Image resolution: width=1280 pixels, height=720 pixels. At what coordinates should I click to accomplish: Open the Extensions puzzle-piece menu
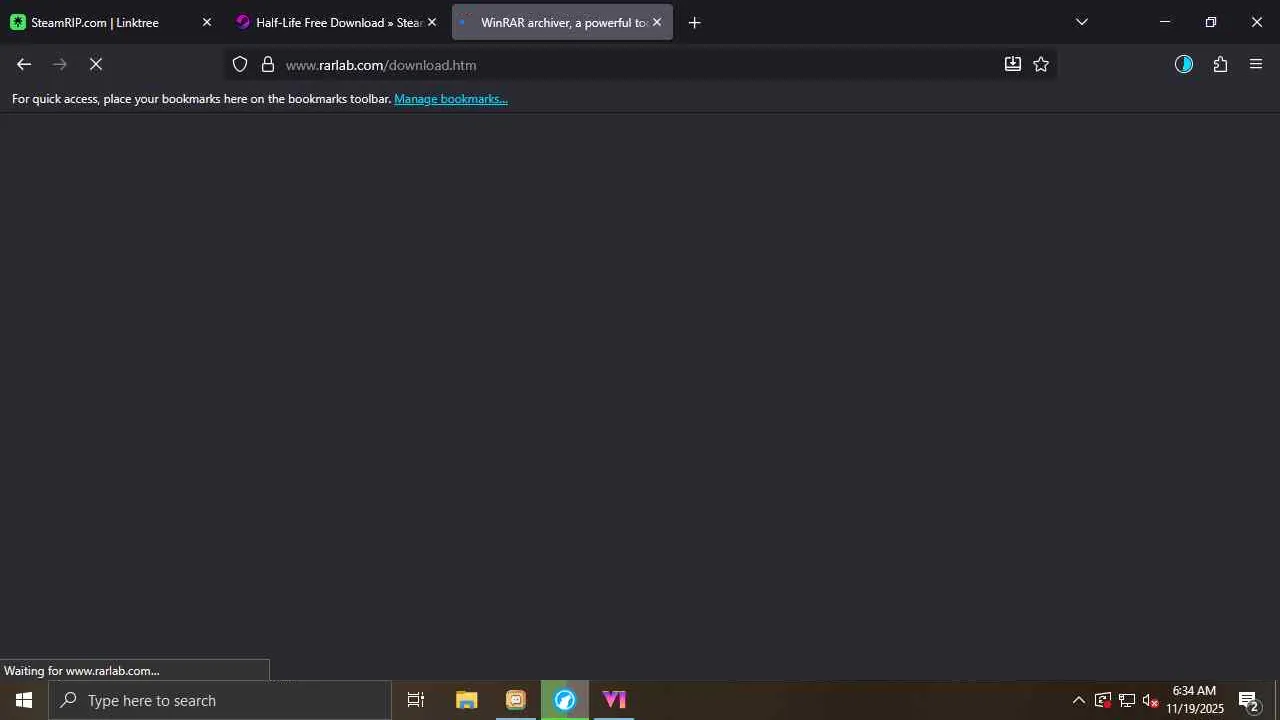(1220, 64)
